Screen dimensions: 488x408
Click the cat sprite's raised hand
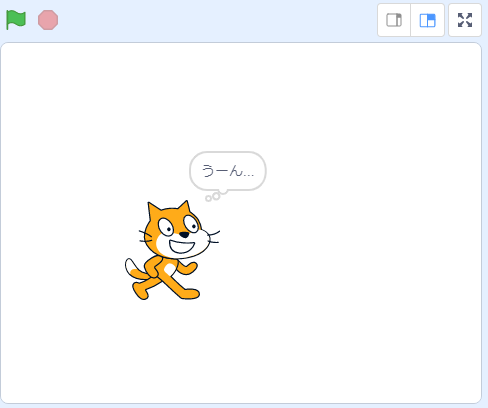tap(189, 268)
